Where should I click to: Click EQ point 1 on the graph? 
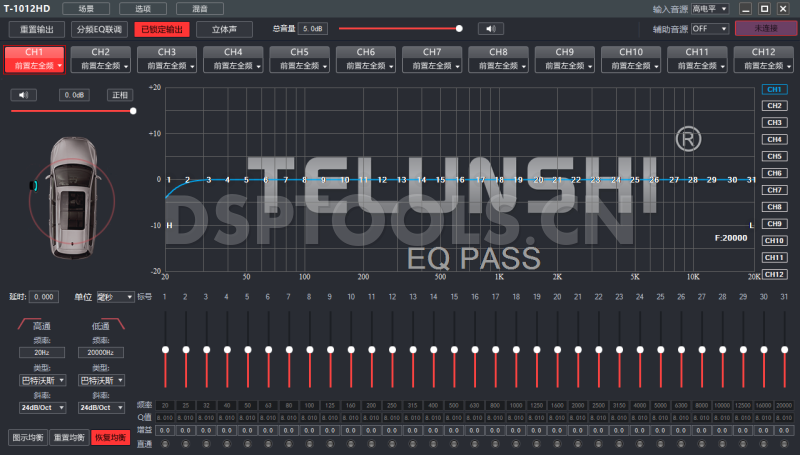click(169, 180)
